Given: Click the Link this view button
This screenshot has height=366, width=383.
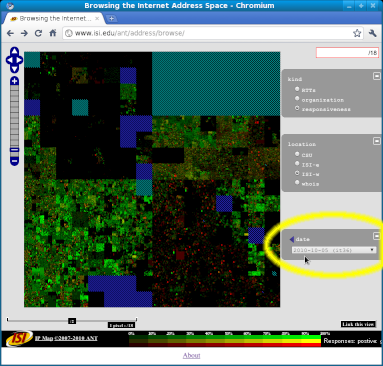Looking at the screenshot, I should 358,324.
